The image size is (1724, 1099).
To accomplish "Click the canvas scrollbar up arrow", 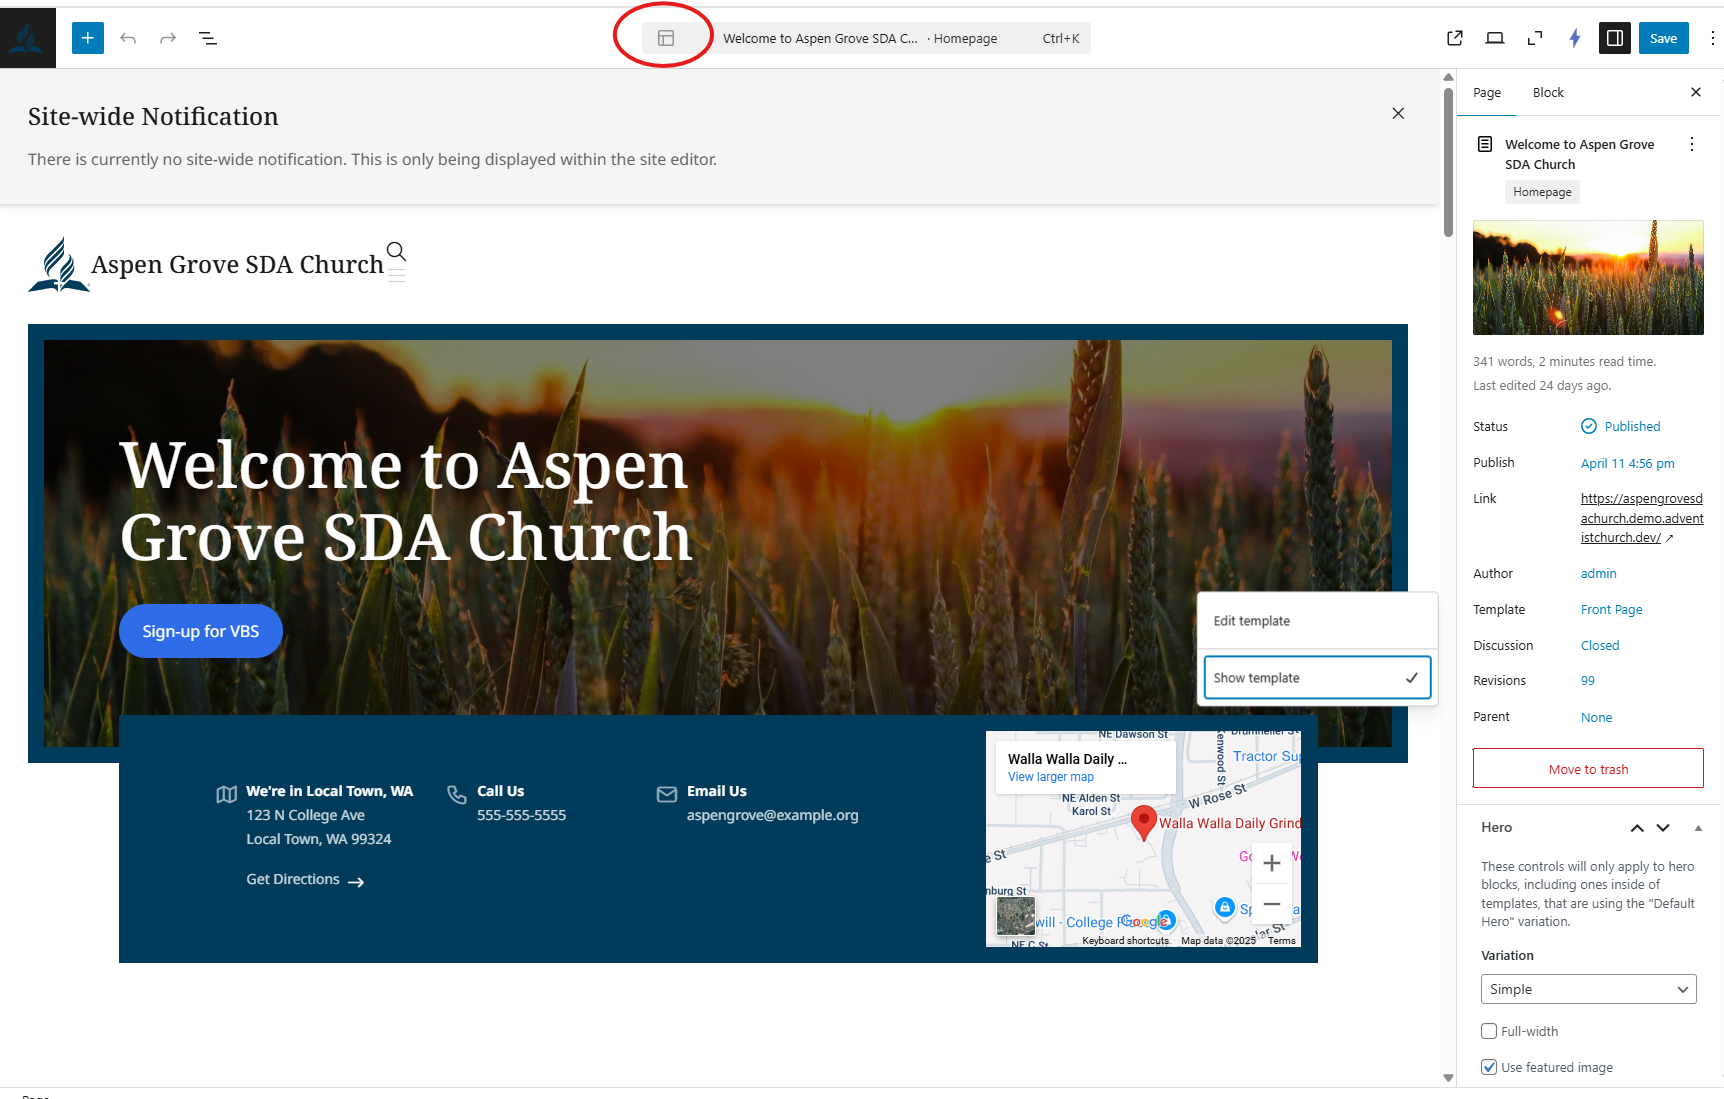I will (1448, 77).
